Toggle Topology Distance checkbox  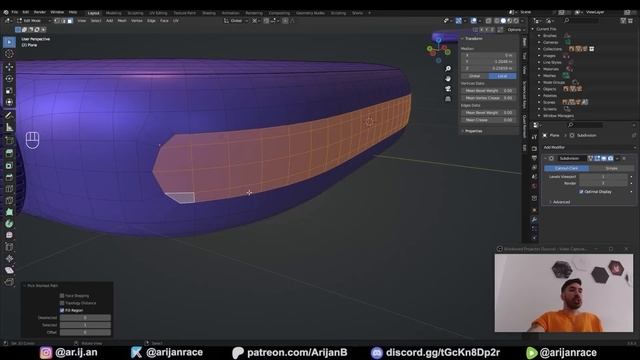tap(62, 303)
